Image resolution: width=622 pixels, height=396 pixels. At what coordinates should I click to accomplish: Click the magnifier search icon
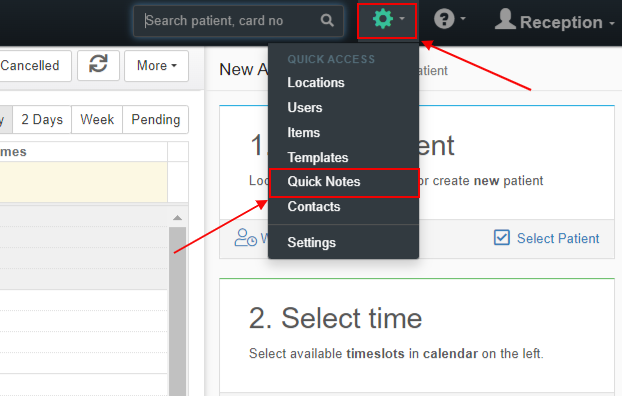coord(327,20)
